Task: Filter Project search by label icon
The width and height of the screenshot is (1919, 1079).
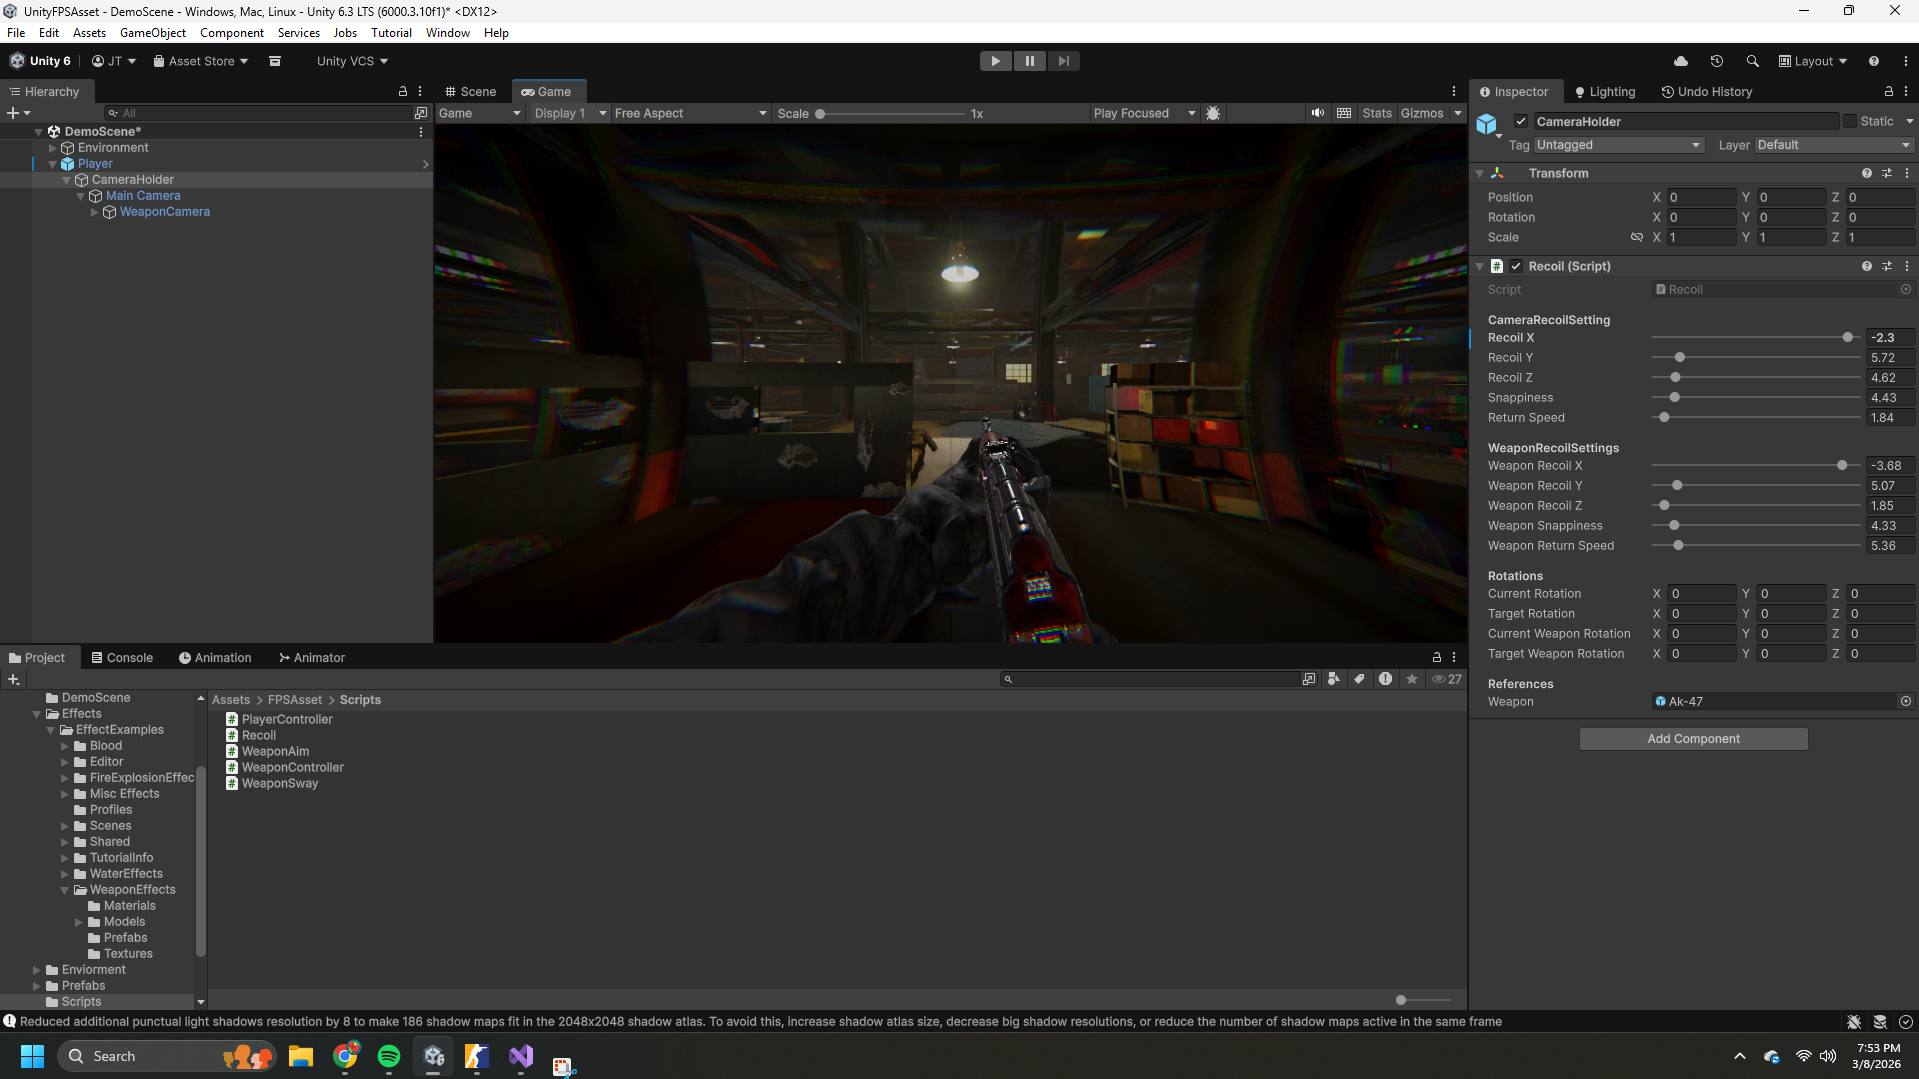Action: click(1360, 679)
